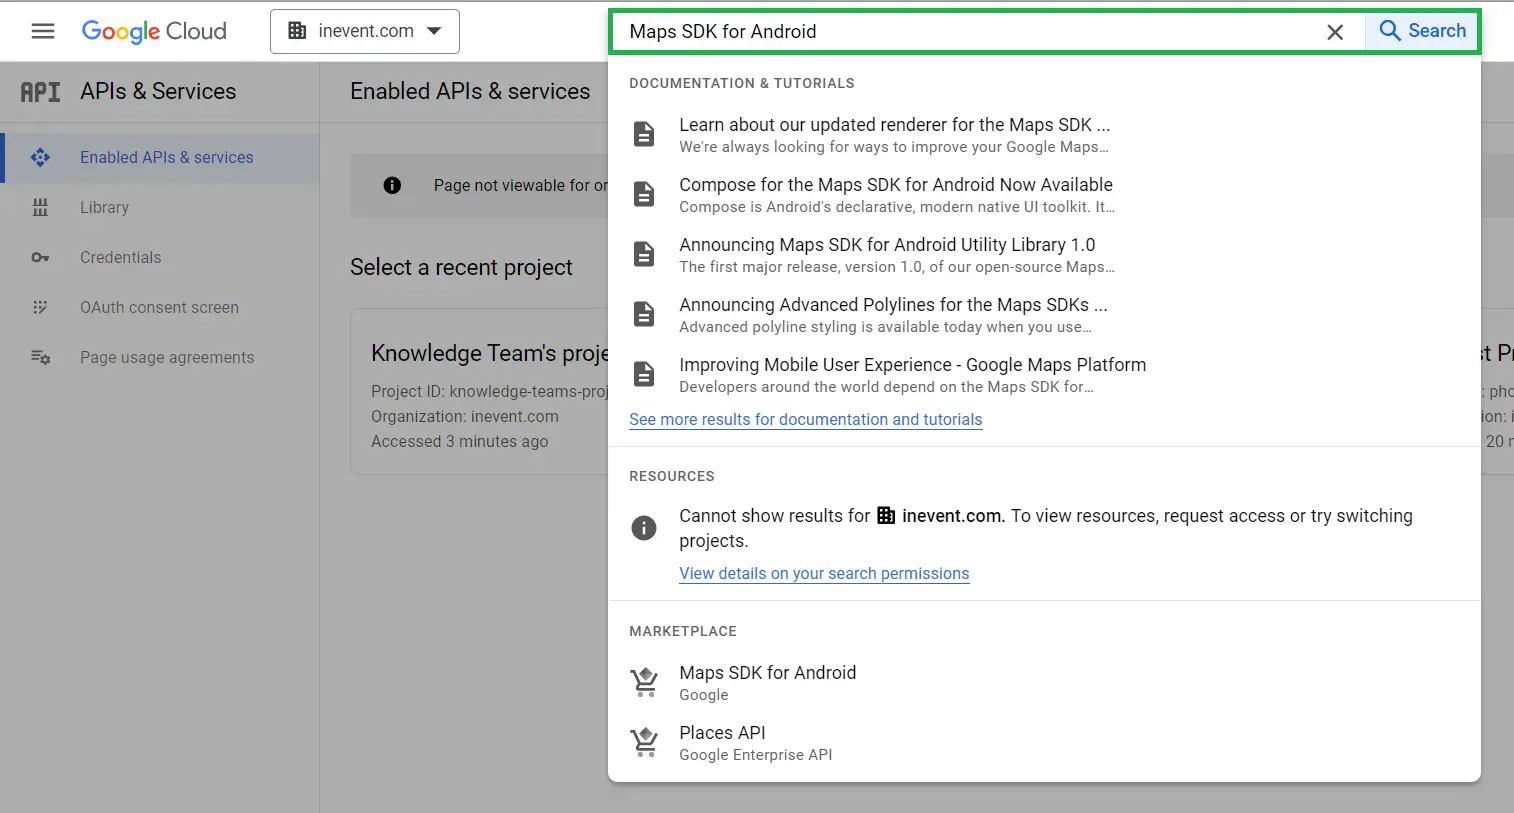Click the info icon in Resources section
The width and height of the screenshot is (1514, 813).
point(644,527)
